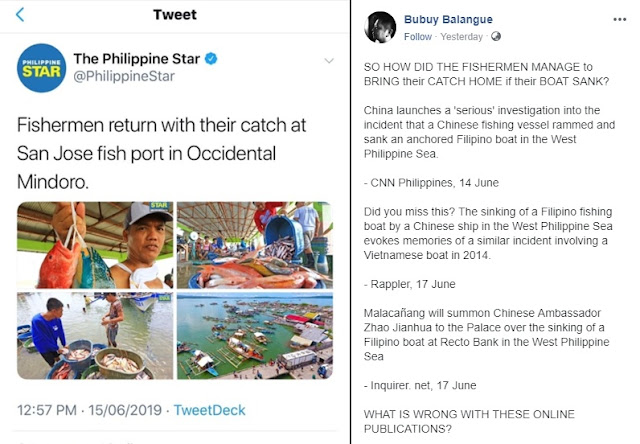The width and height of the screenshot is (640, 444).
Task: Open the photo of men sorting fish
Action: (x=95, y=336)
